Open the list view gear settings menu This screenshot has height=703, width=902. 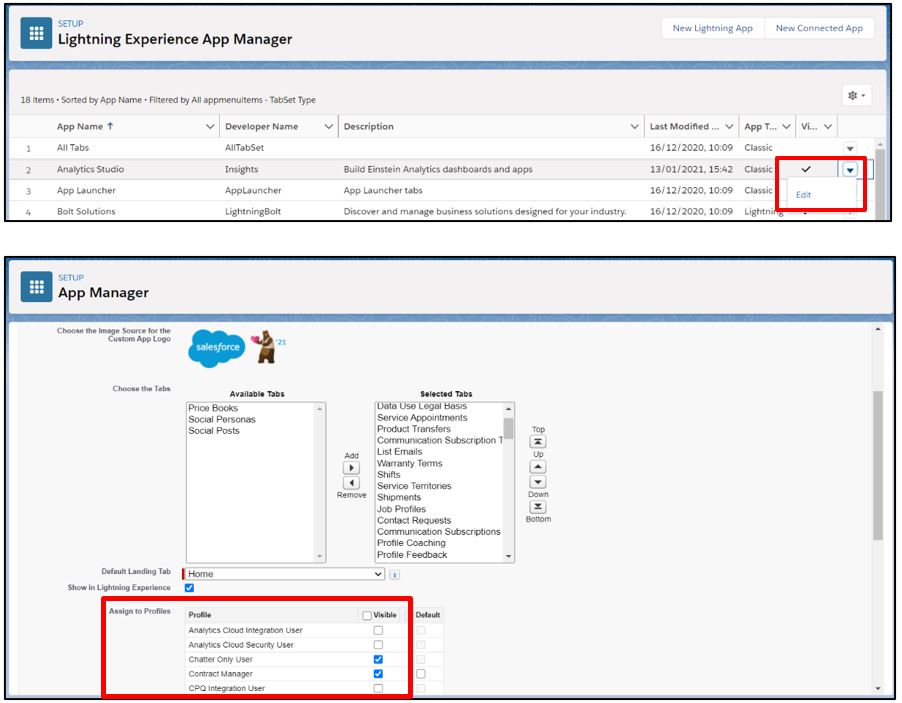pos(857,95)
